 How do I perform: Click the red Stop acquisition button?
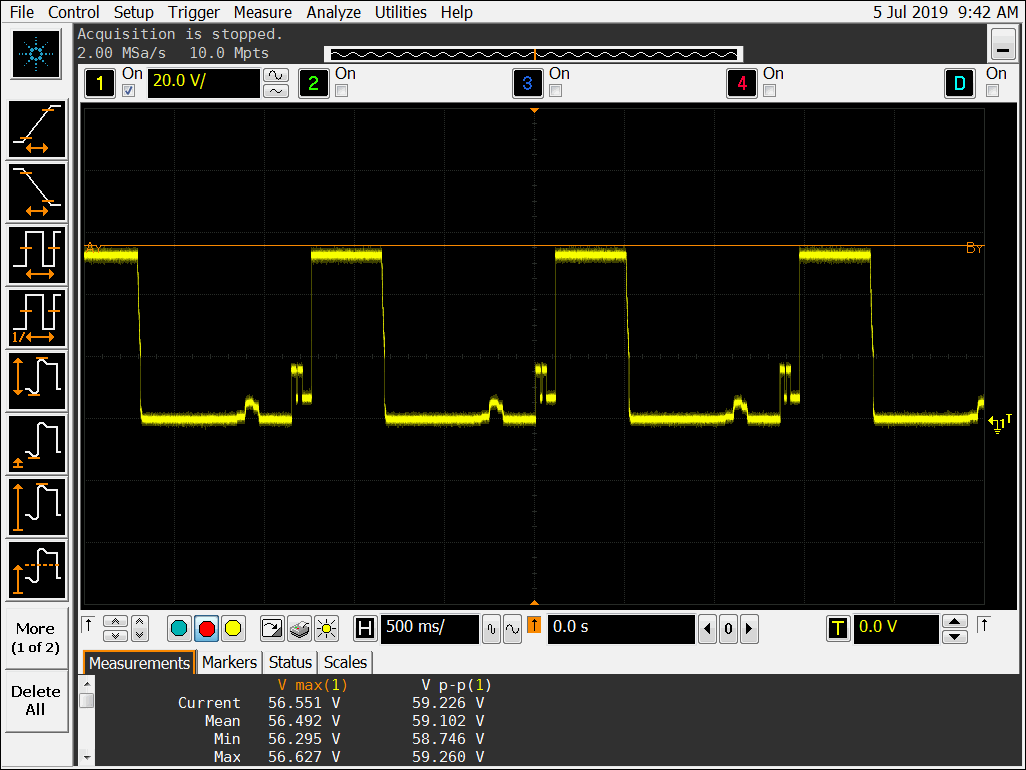pyautogui.click(x=206, y=629)
